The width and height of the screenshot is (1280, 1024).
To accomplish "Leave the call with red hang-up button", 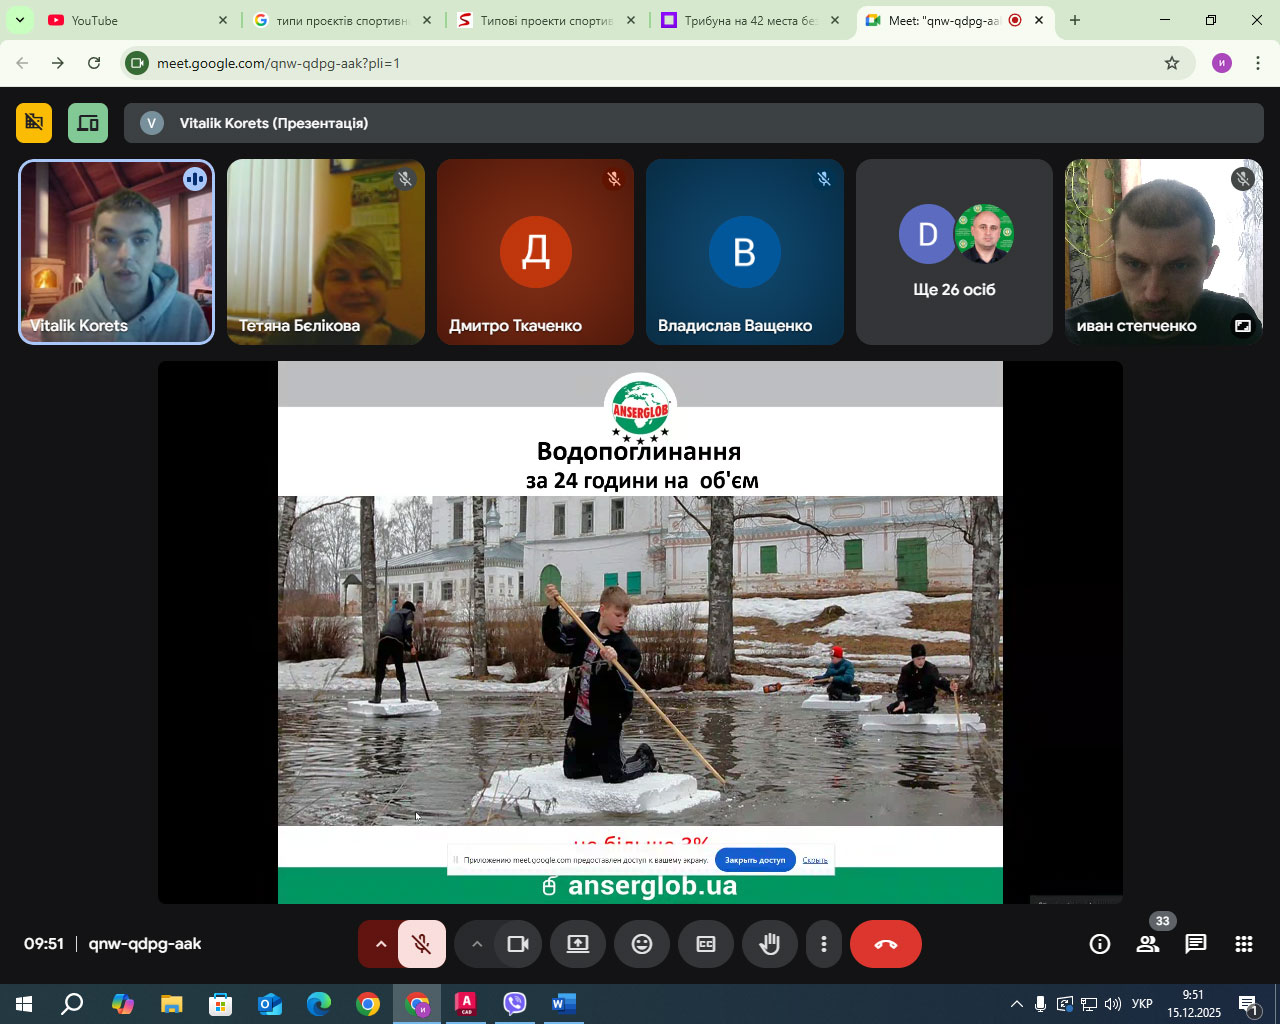I will click(885, 944).
